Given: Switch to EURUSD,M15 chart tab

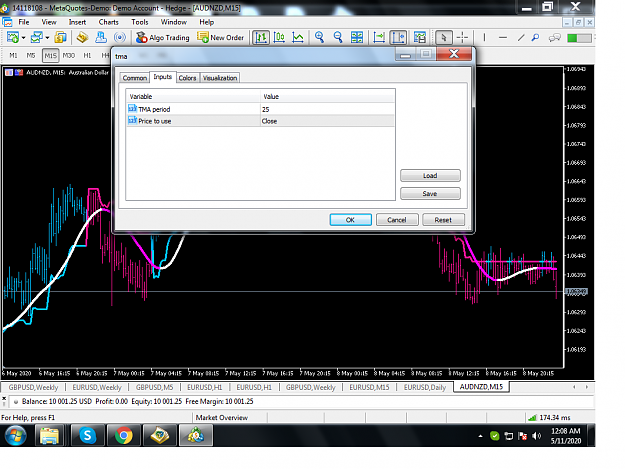Looking at the screenshot, I should (369, 387).
